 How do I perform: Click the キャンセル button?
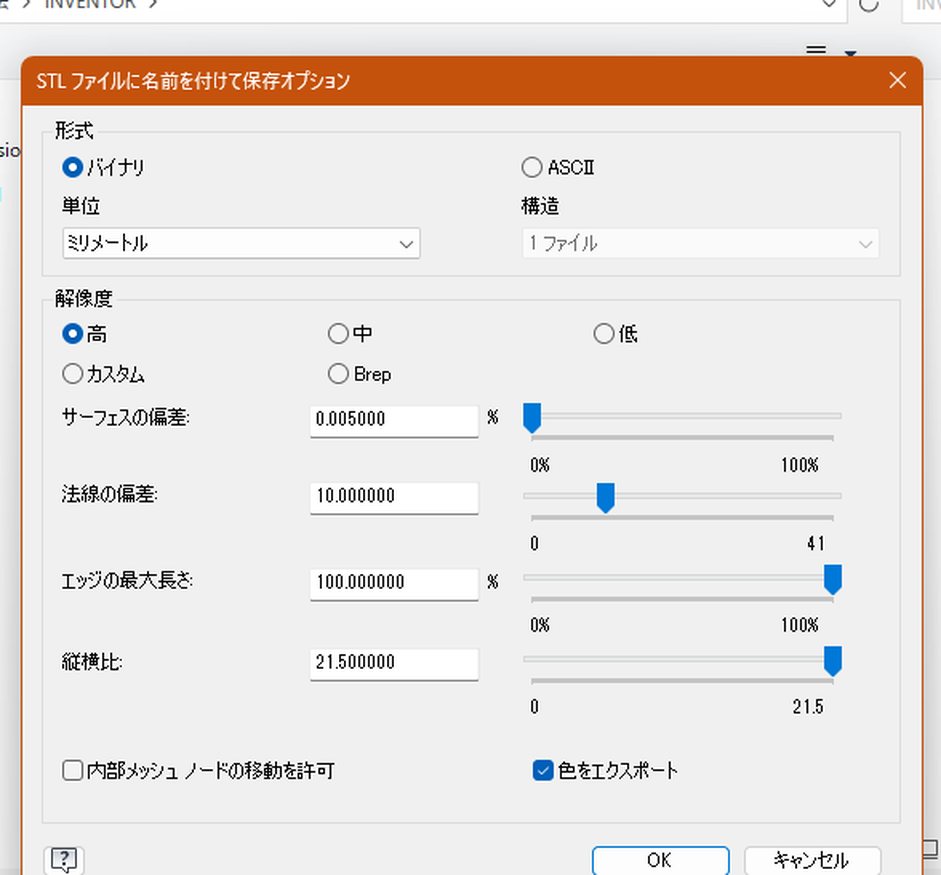(x=813, y=861)
